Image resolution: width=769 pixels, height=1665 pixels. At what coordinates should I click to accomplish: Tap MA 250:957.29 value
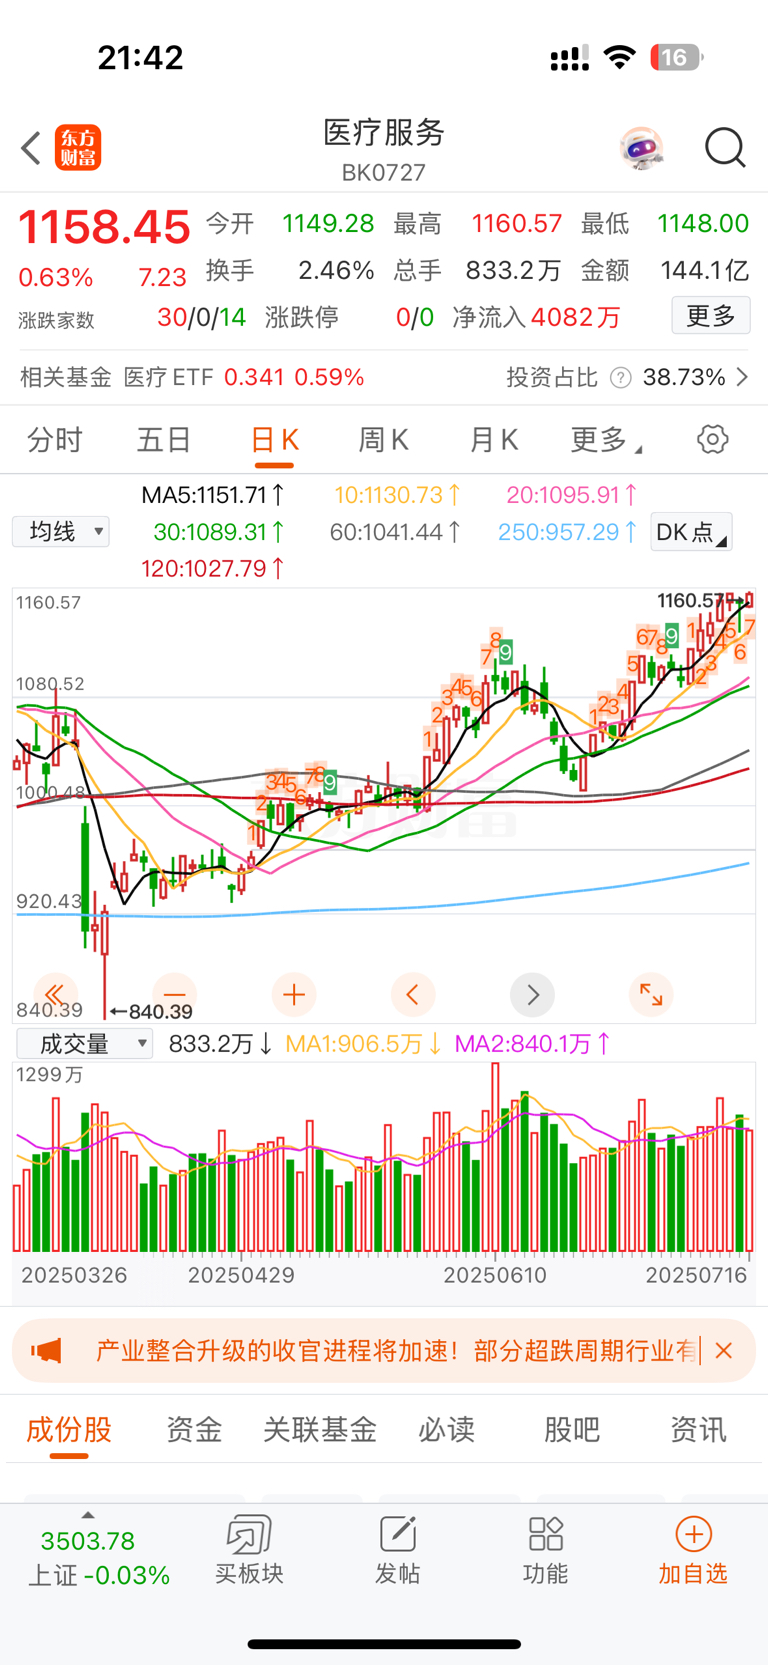click(x=567, y=531)
